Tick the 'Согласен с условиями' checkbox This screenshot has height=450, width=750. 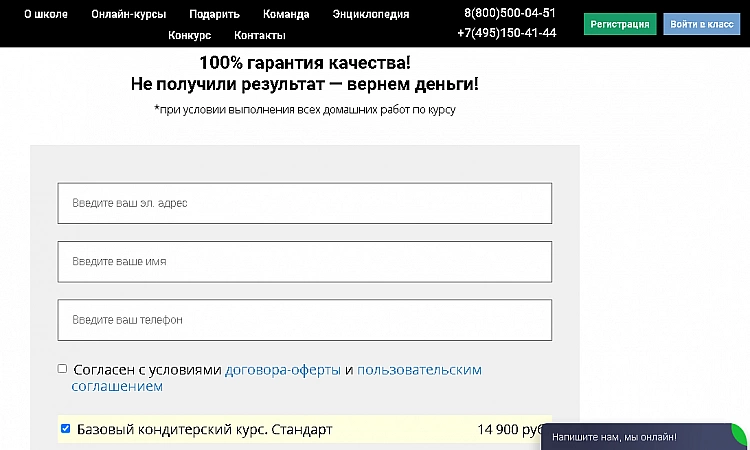coord(63,369)
